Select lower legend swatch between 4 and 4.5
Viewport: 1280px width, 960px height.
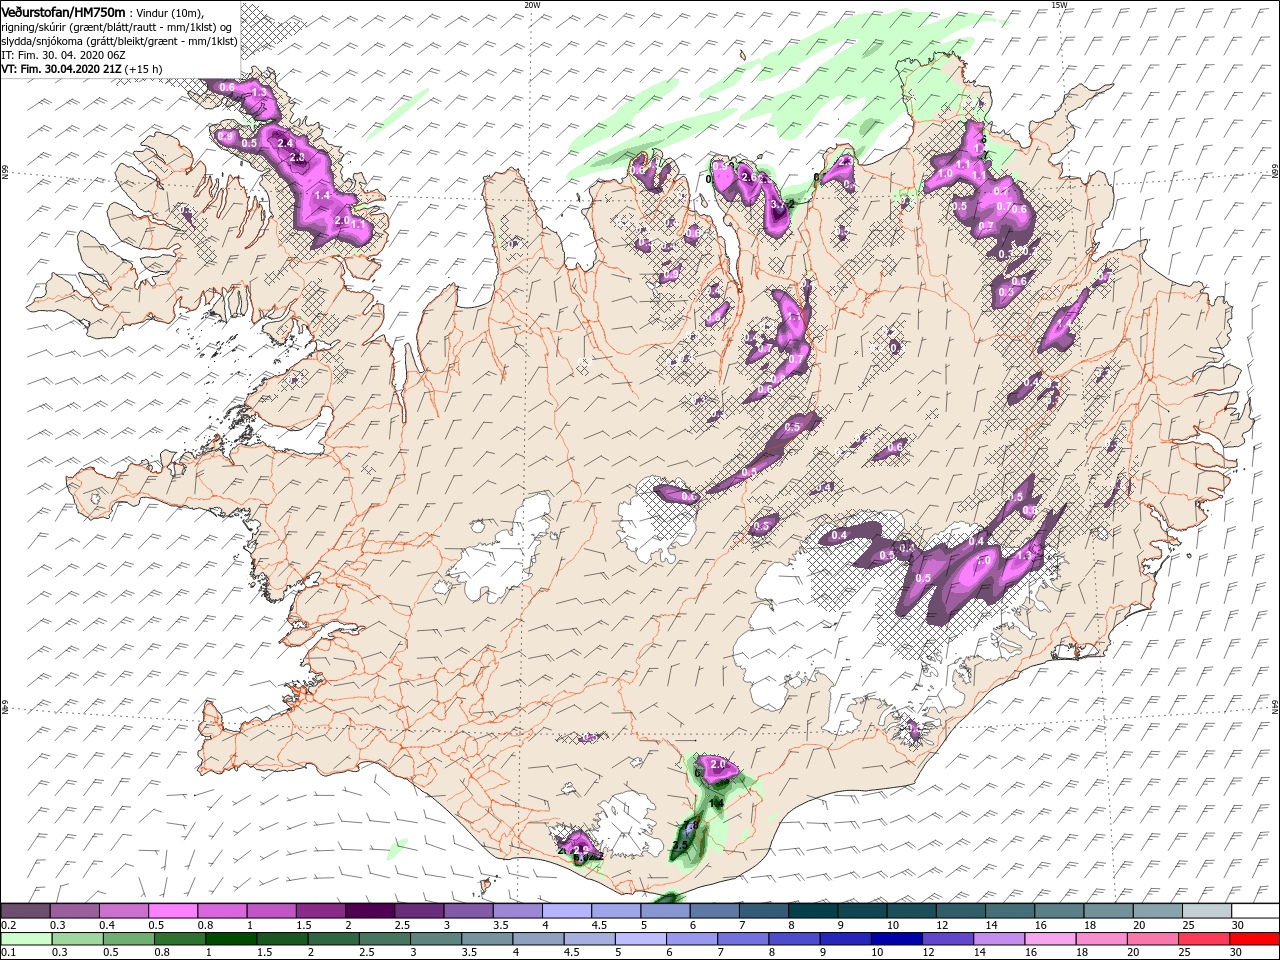click(x=538, y=939)
